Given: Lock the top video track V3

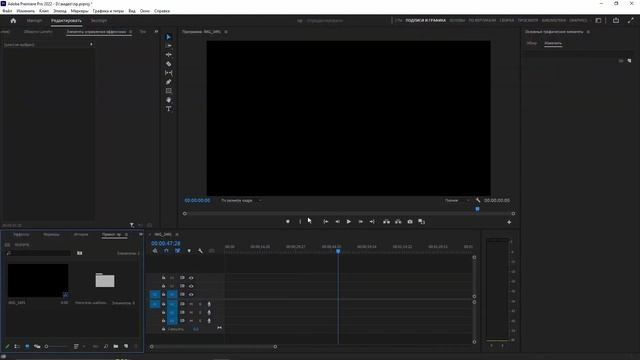Looking at the screenshot, I should tap(164, 278).
